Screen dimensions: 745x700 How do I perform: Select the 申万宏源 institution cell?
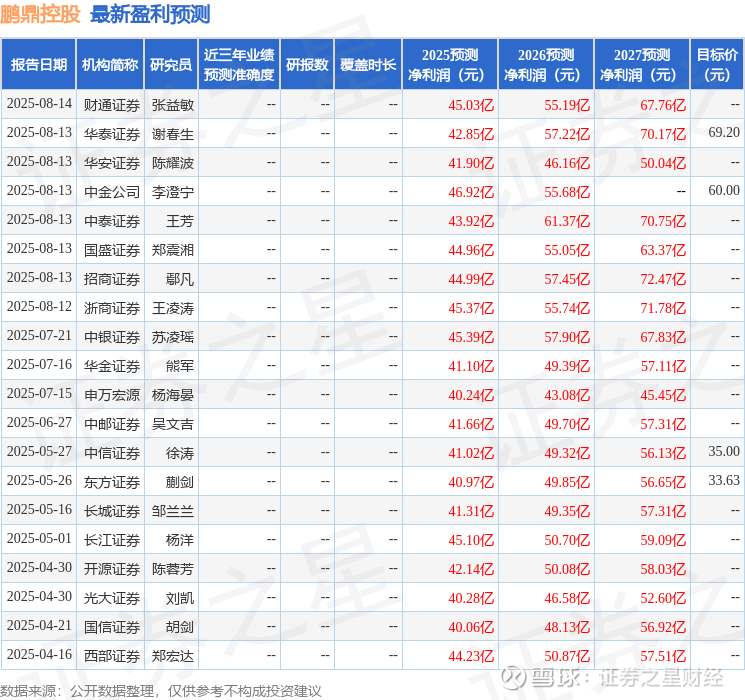tap(112, 395)
